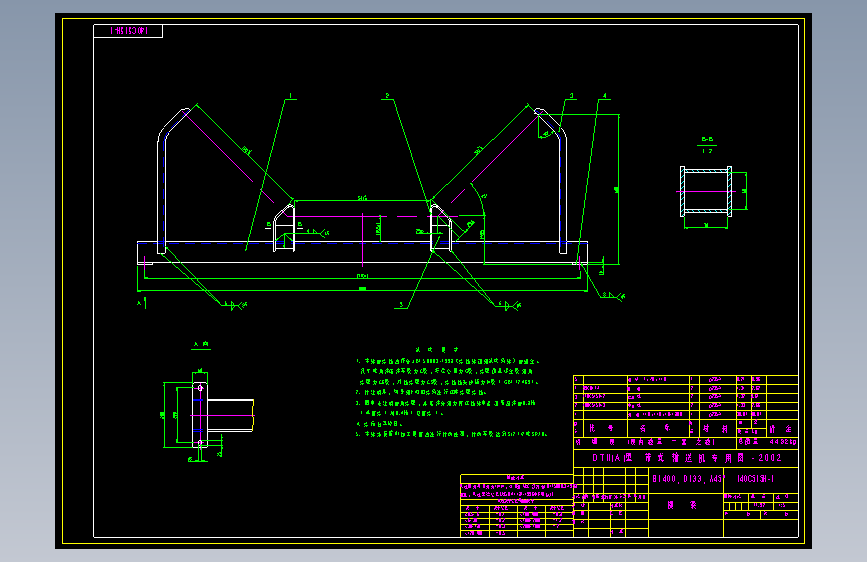This screenshot has height=562, width=867.
Task: Click part callout number 3
Action: (x=572, y=96)
